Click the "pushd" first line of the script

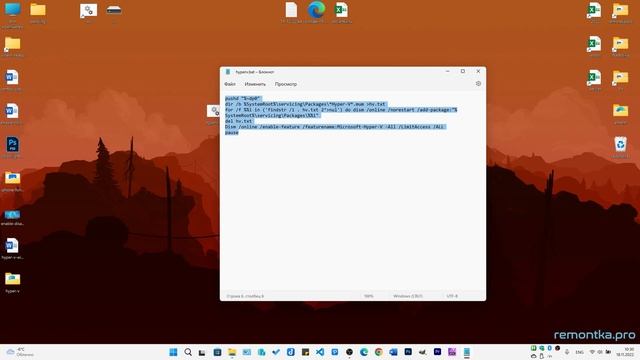pos(243,98)
